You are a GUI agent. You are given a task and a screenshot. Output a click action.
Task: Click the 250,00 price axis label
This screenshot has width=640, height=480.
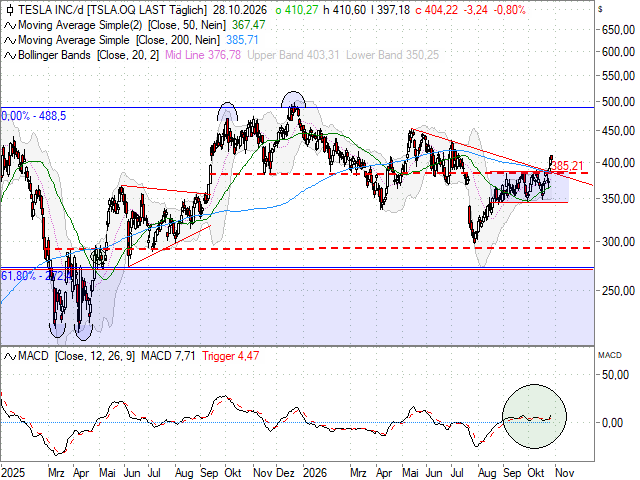tap(618, 291)
